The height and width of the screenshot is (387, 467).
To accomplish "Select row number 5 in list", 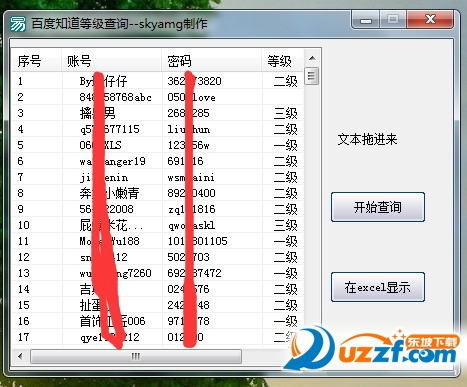I will click(x=157, y=145).
